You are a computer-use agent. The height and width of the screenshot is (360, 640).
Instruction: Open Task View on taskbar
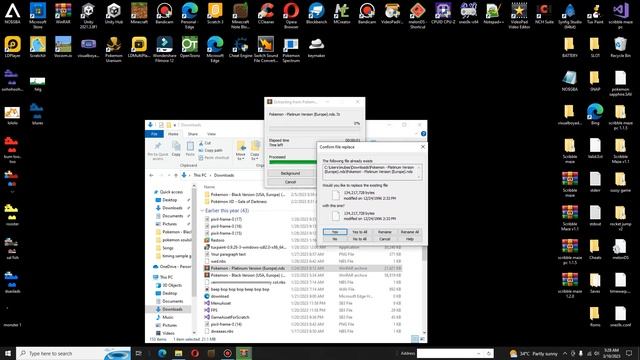[139, 353]
